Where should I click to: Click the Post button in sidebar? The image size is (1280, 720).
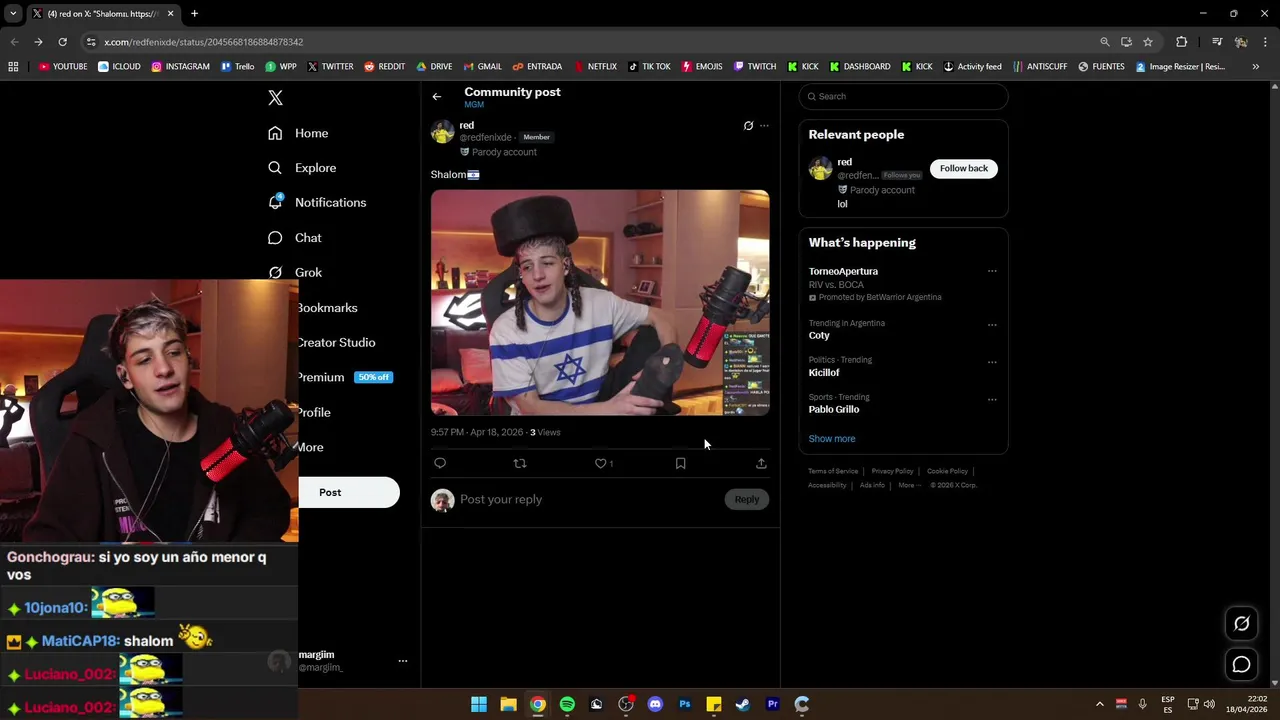(x=348, y=492)
